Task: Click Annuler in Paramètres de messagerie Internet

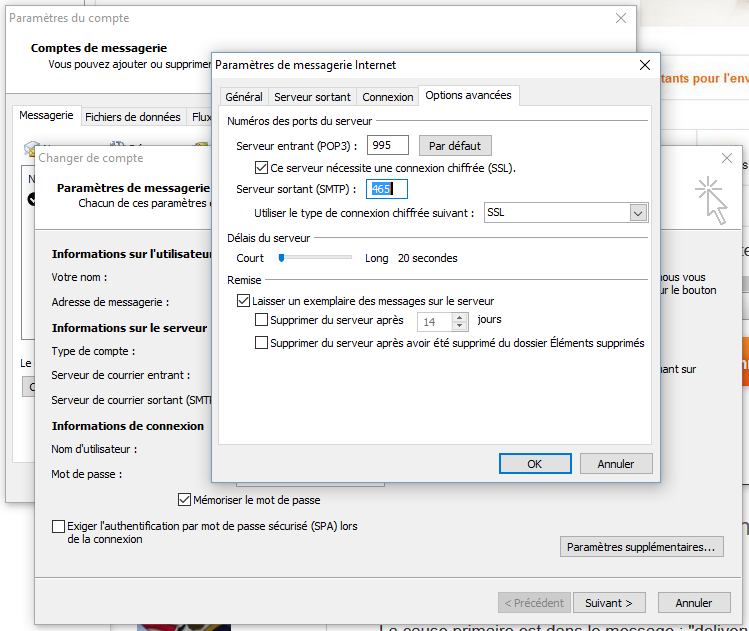Action: coord(616,464)
